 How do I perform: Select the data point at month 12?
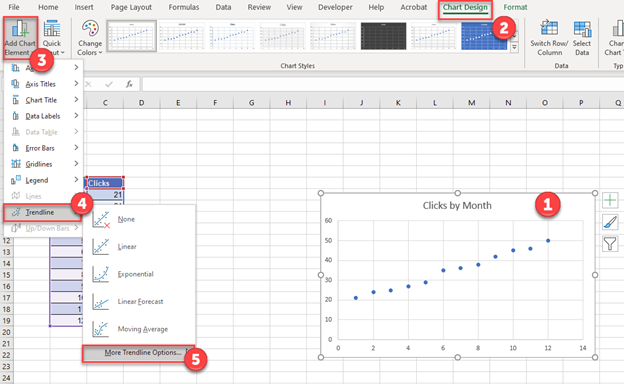pyautogui.click(x=548, y=241)
